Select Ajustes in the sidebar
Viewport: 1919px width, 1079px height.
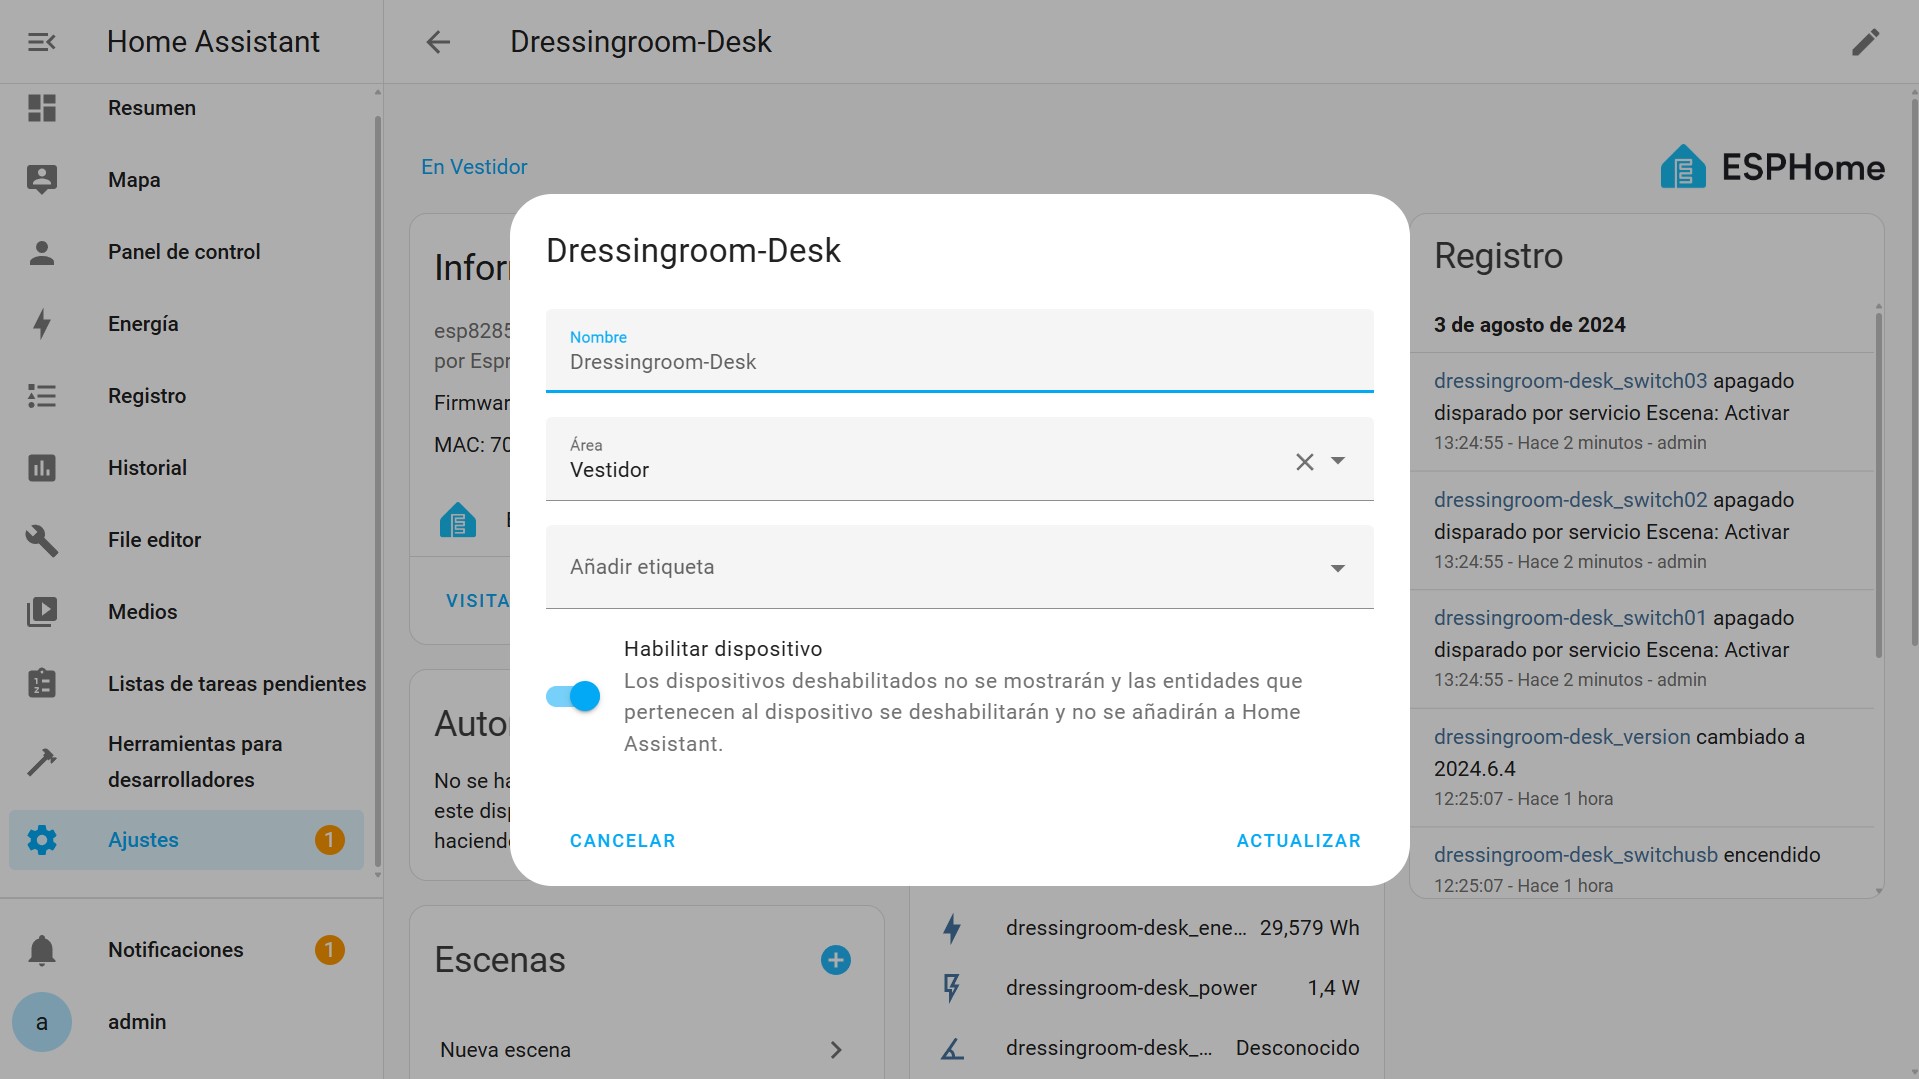point(143,840)
